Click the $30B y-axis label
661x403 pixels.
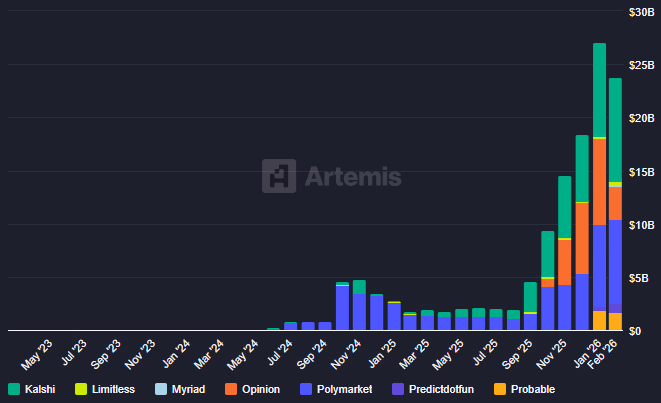tap(642, 12)
